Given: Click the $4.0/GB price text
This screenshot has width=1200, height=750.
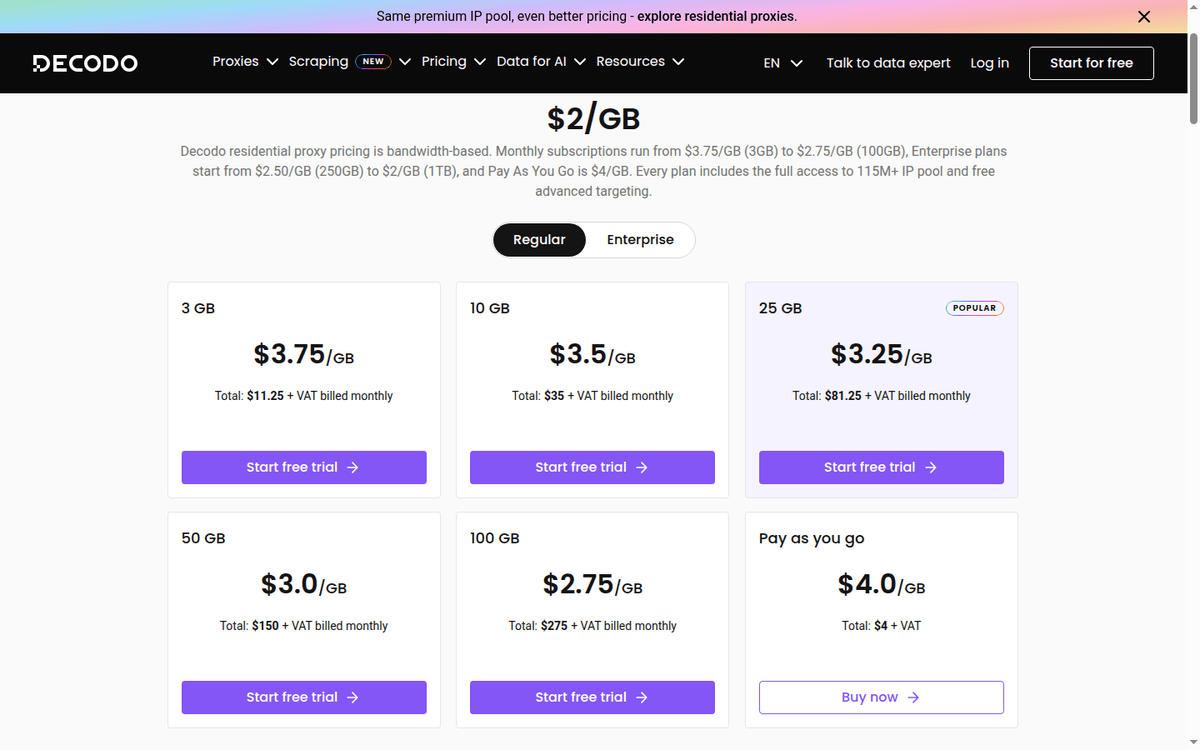Looking at the screenshot, I should [881, 585].
